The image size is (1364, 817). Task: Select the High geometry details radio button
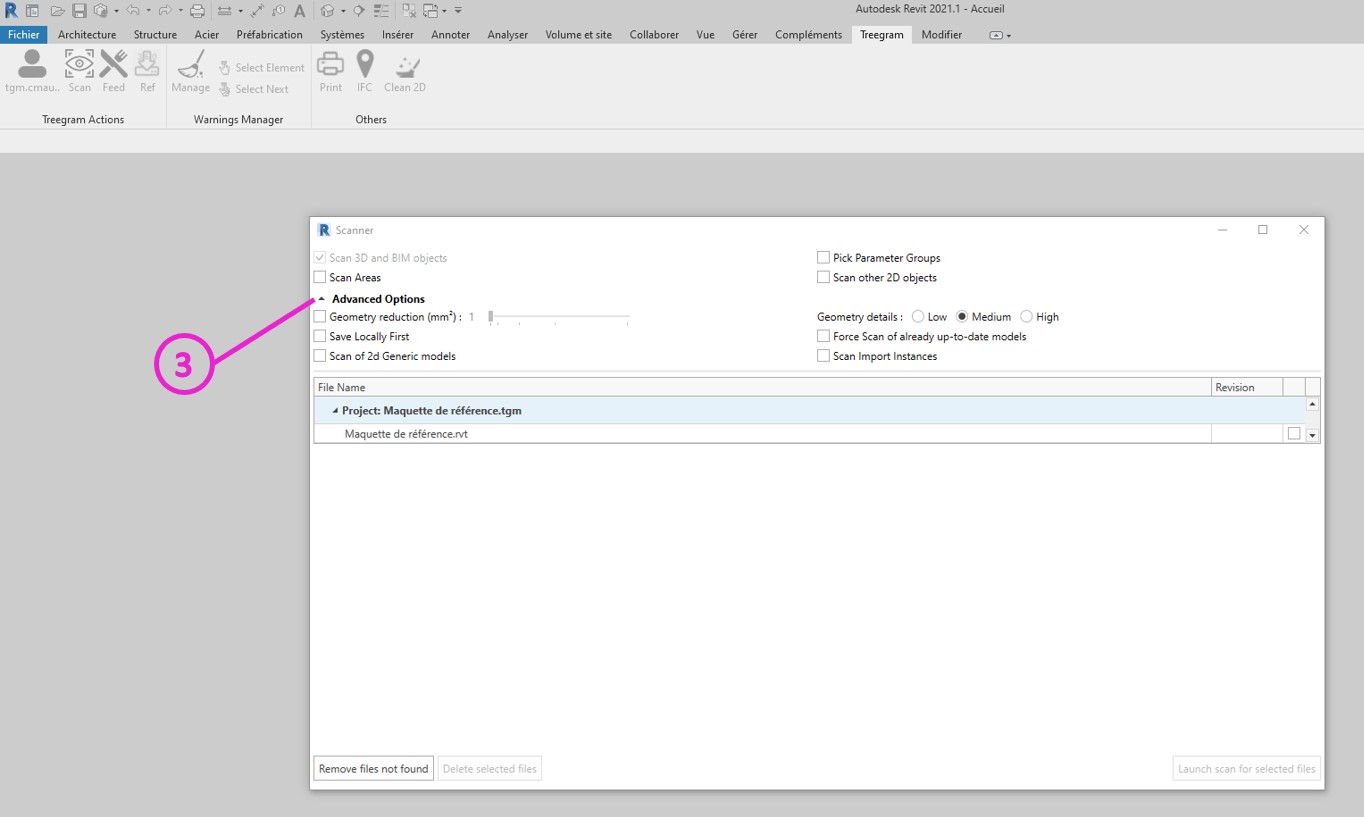tap(1026, 317)
